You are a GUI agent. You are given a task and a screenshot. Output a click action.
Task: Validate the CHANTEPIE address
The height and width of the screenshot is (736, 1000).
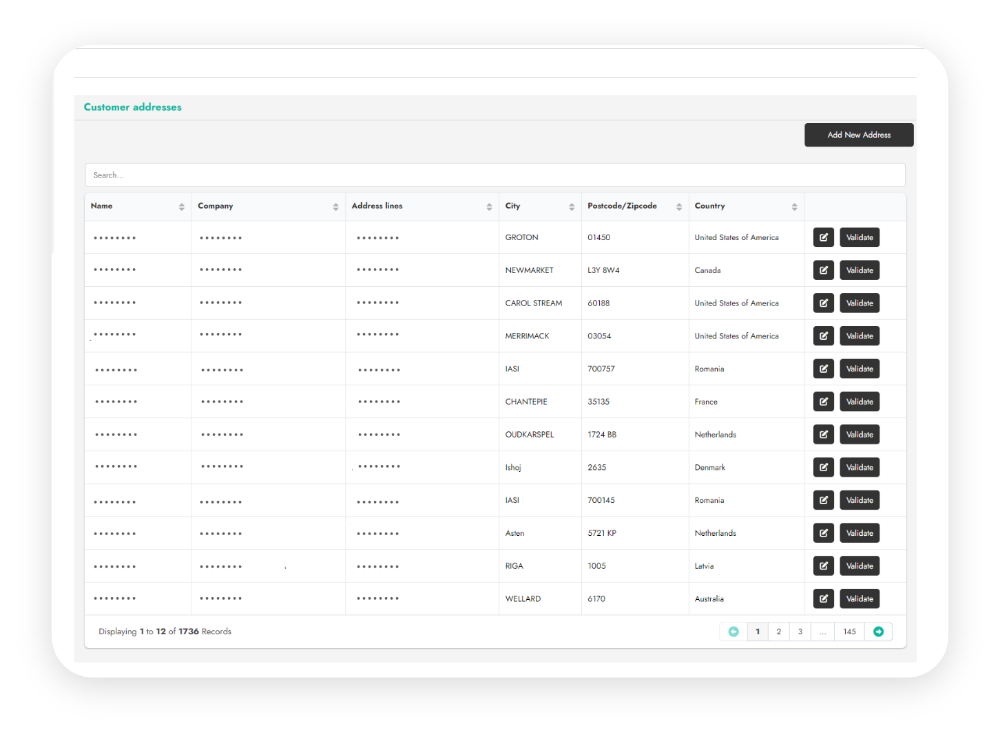coord(860,402)
